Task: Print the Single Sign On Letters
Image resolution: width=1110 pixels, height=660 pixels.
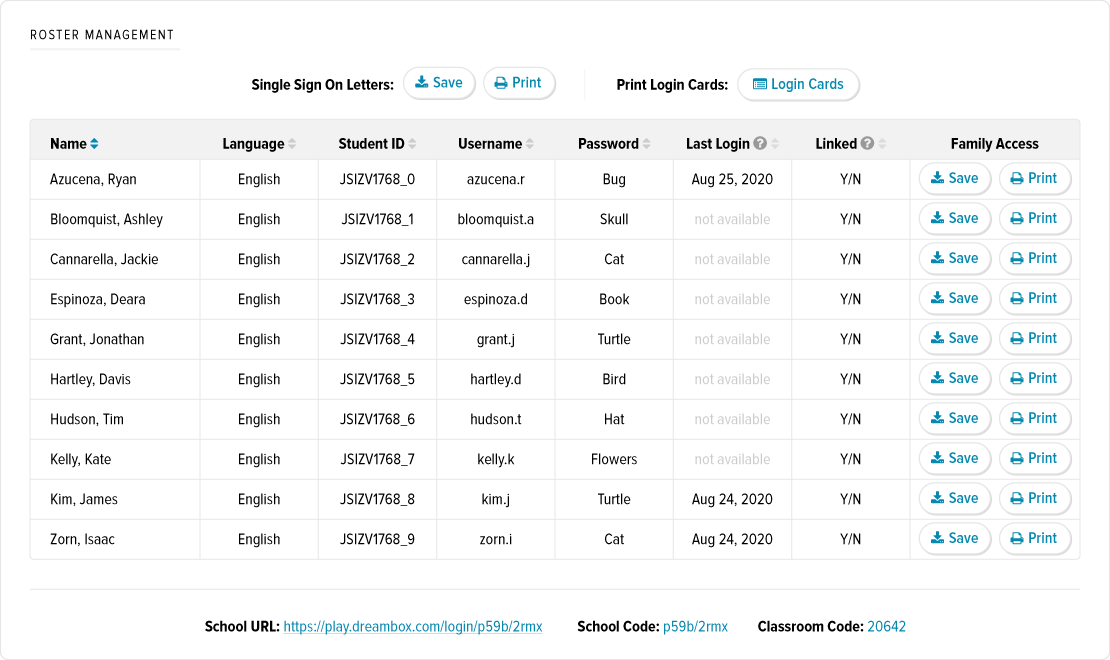Action: pyautogui.click(x=519, y=83)
